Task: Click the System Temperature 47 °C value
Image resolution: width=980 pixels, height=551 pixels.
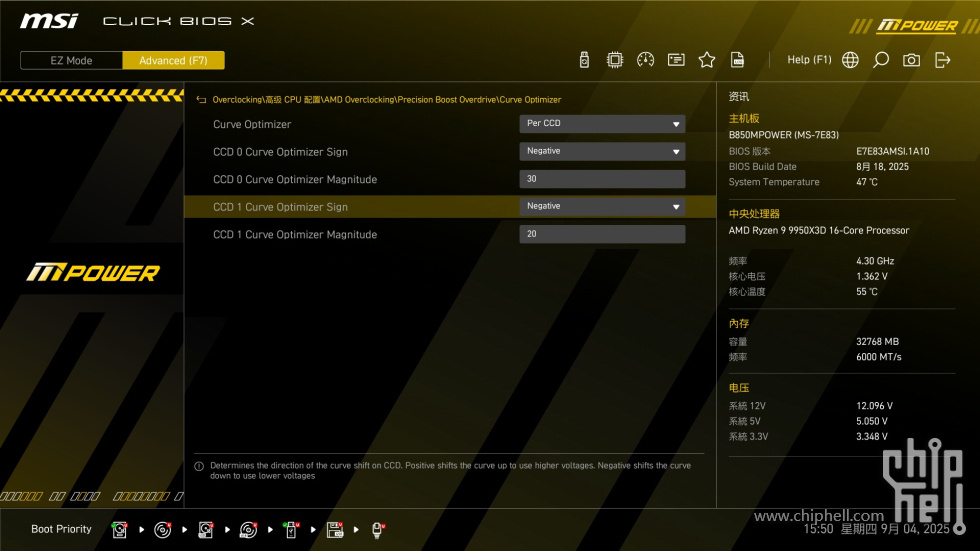Action: pos(867,182)
